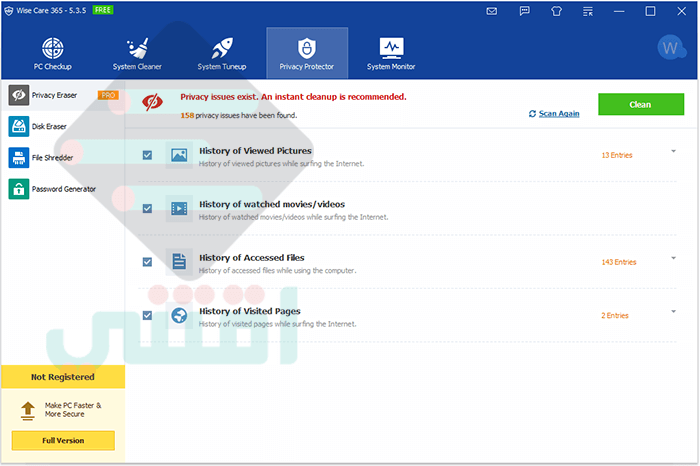
Task: Click the Privacy Eraser eye icon
Action: tap(19, 95)
